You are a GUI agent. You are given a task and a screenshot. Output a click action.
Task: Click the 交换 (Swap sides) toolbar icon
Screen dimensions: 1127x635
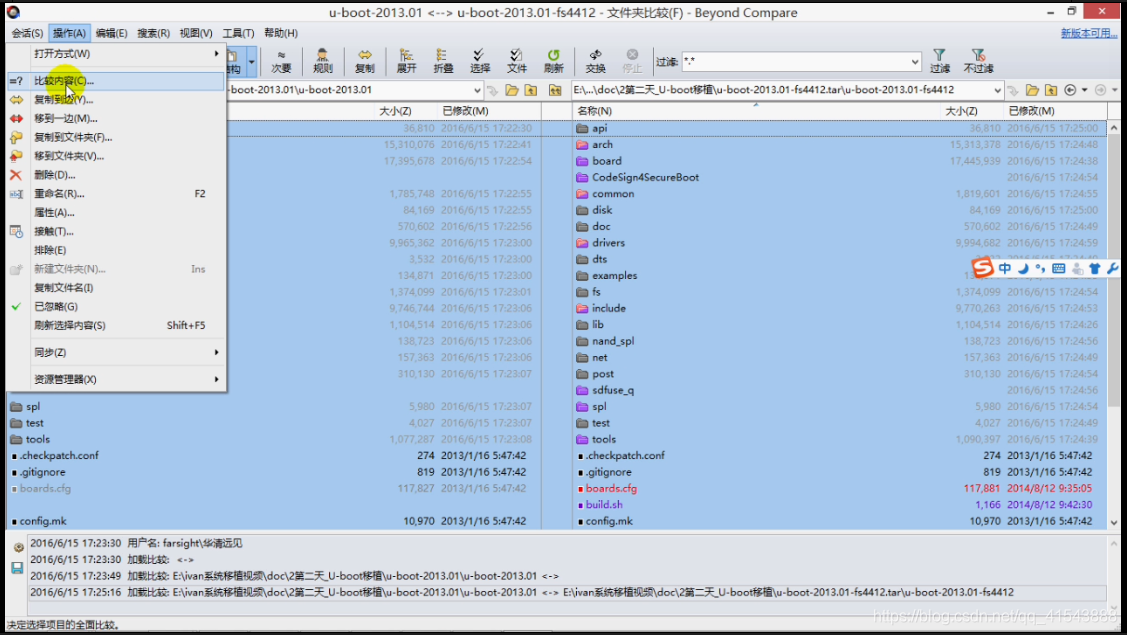[595, 61]
